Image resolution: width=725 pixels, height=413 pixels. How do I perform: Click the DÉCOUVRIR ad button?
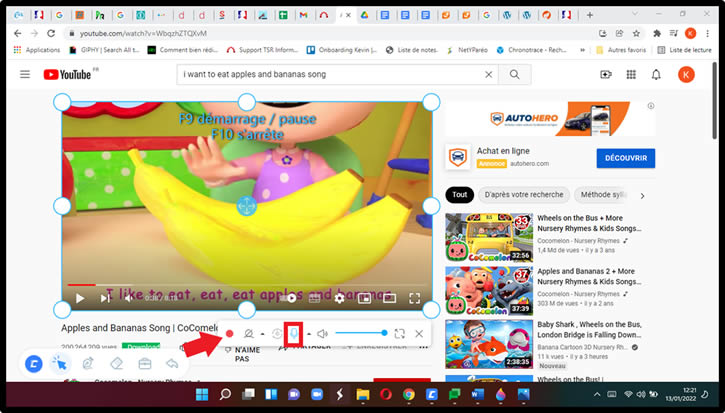point(626,158)
